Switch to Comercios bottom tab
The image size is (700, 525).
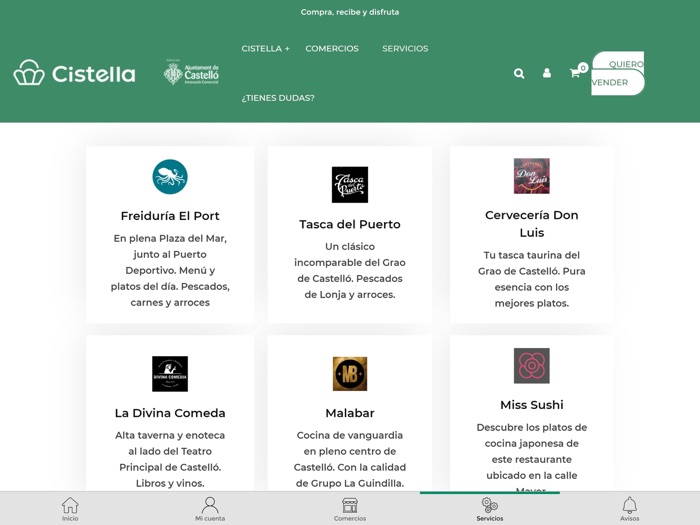pos(350,509)
